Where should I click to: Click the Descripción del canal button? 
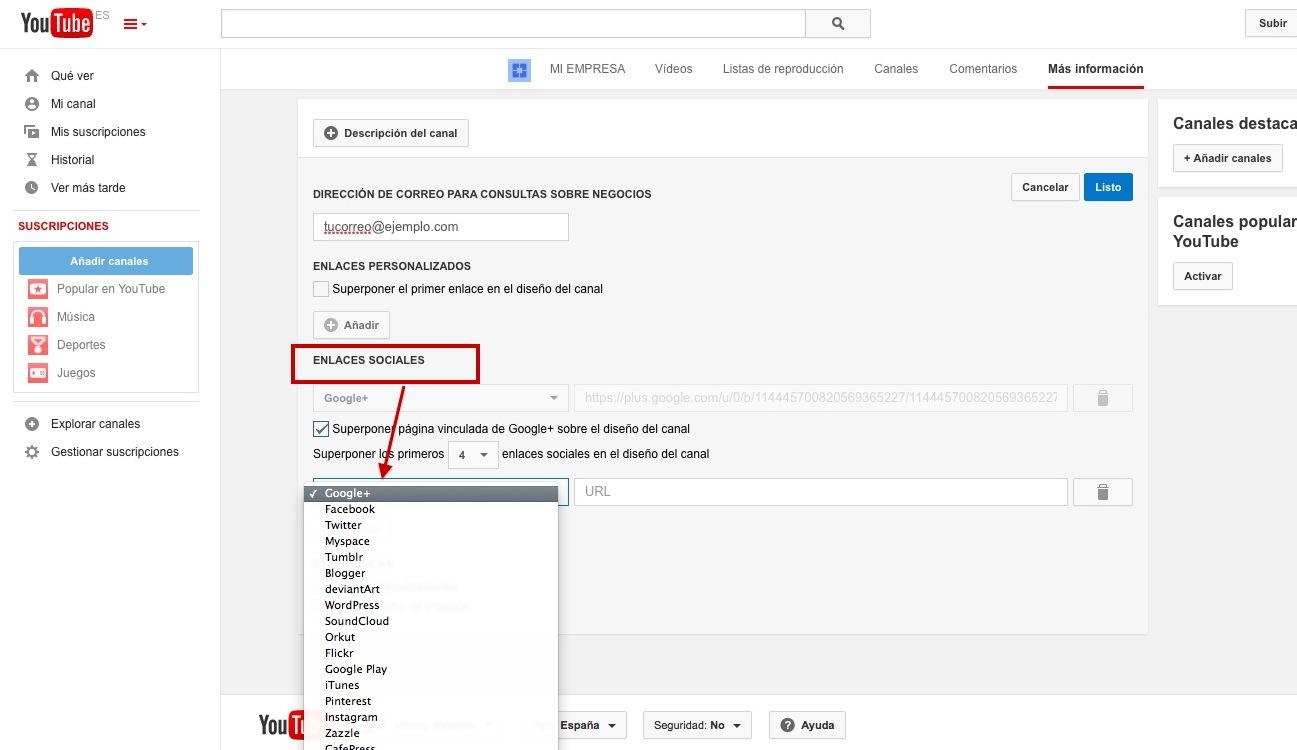[391, 133]
